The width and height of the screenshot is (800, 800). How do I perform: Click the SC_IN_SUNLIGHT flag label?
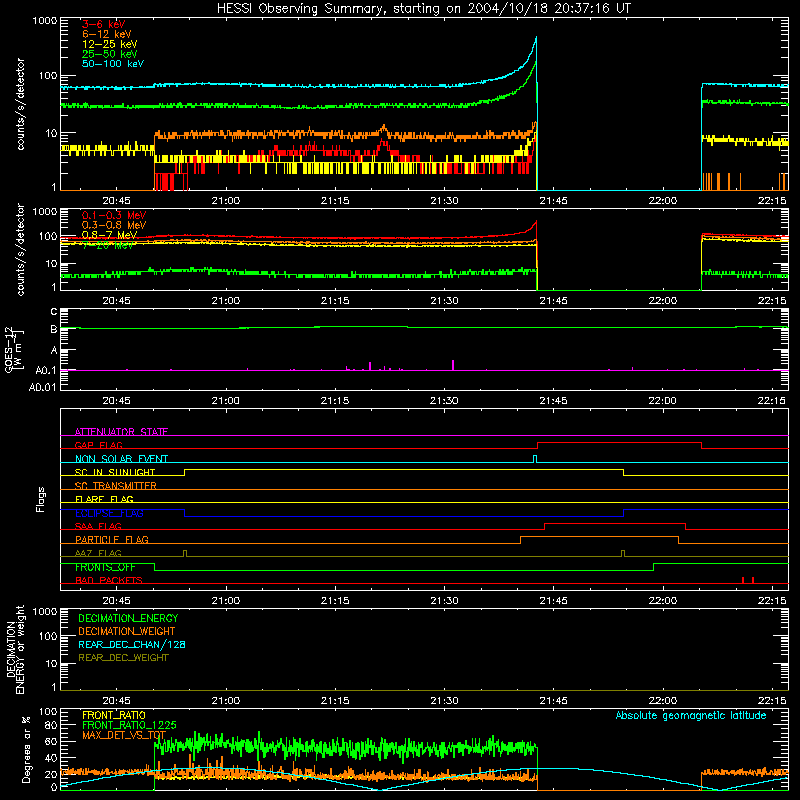coord(115,472)
